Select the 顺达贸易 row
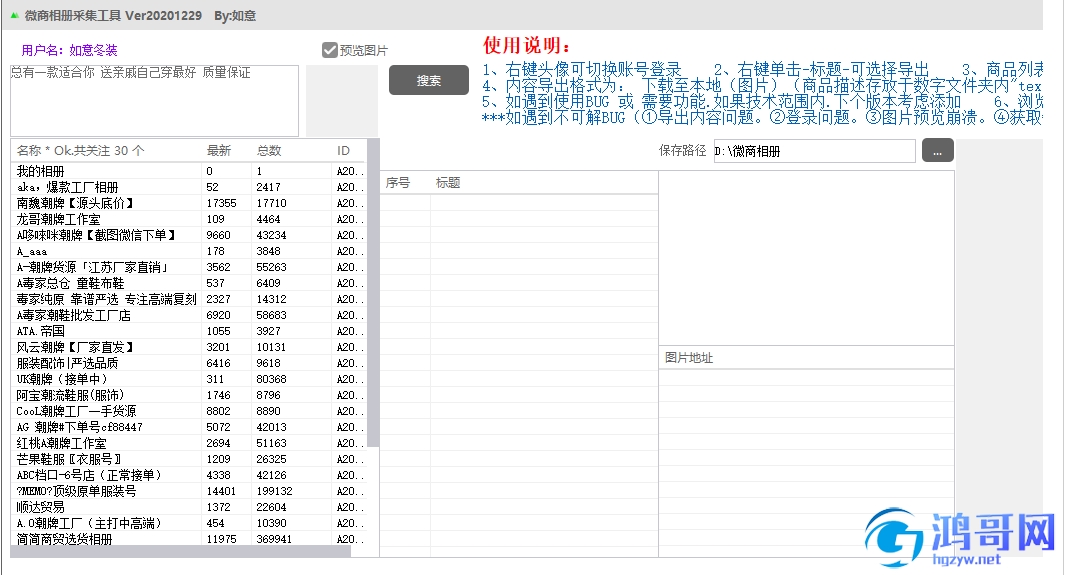The height and width of the screenshot is (575, 1065). [x=189, y=507]
